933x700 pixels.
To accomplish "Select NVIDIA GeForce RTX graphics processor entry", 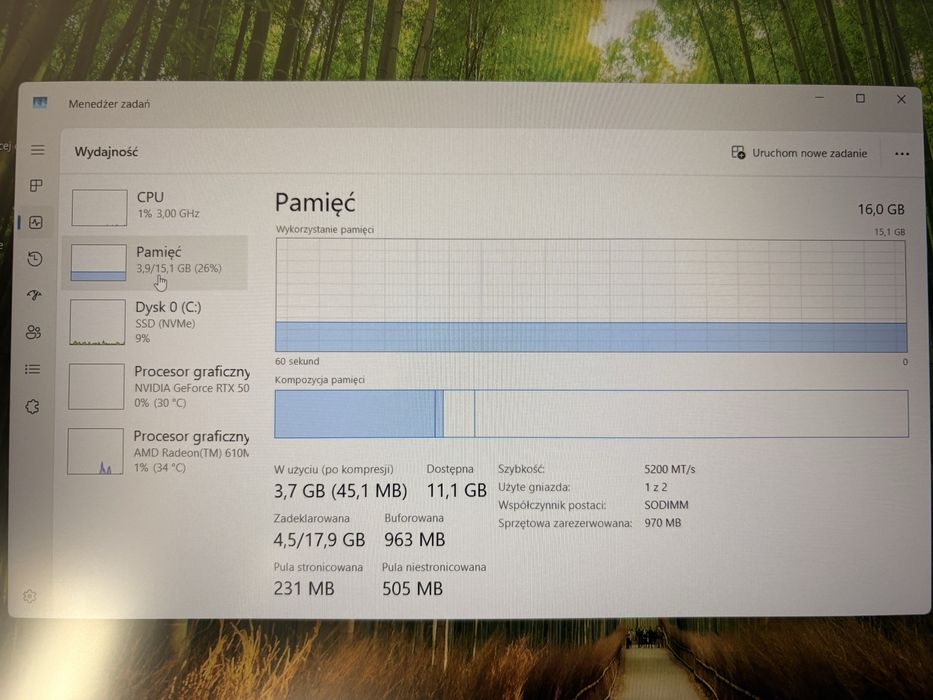I will point(156,386).
